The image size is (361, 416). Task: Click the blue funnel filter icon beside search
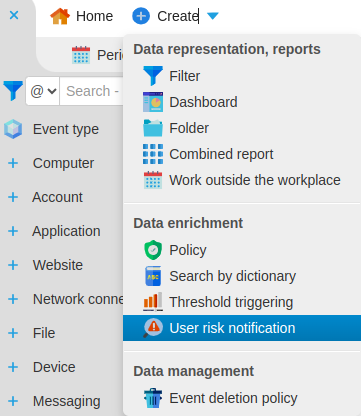tap(13, 90)
